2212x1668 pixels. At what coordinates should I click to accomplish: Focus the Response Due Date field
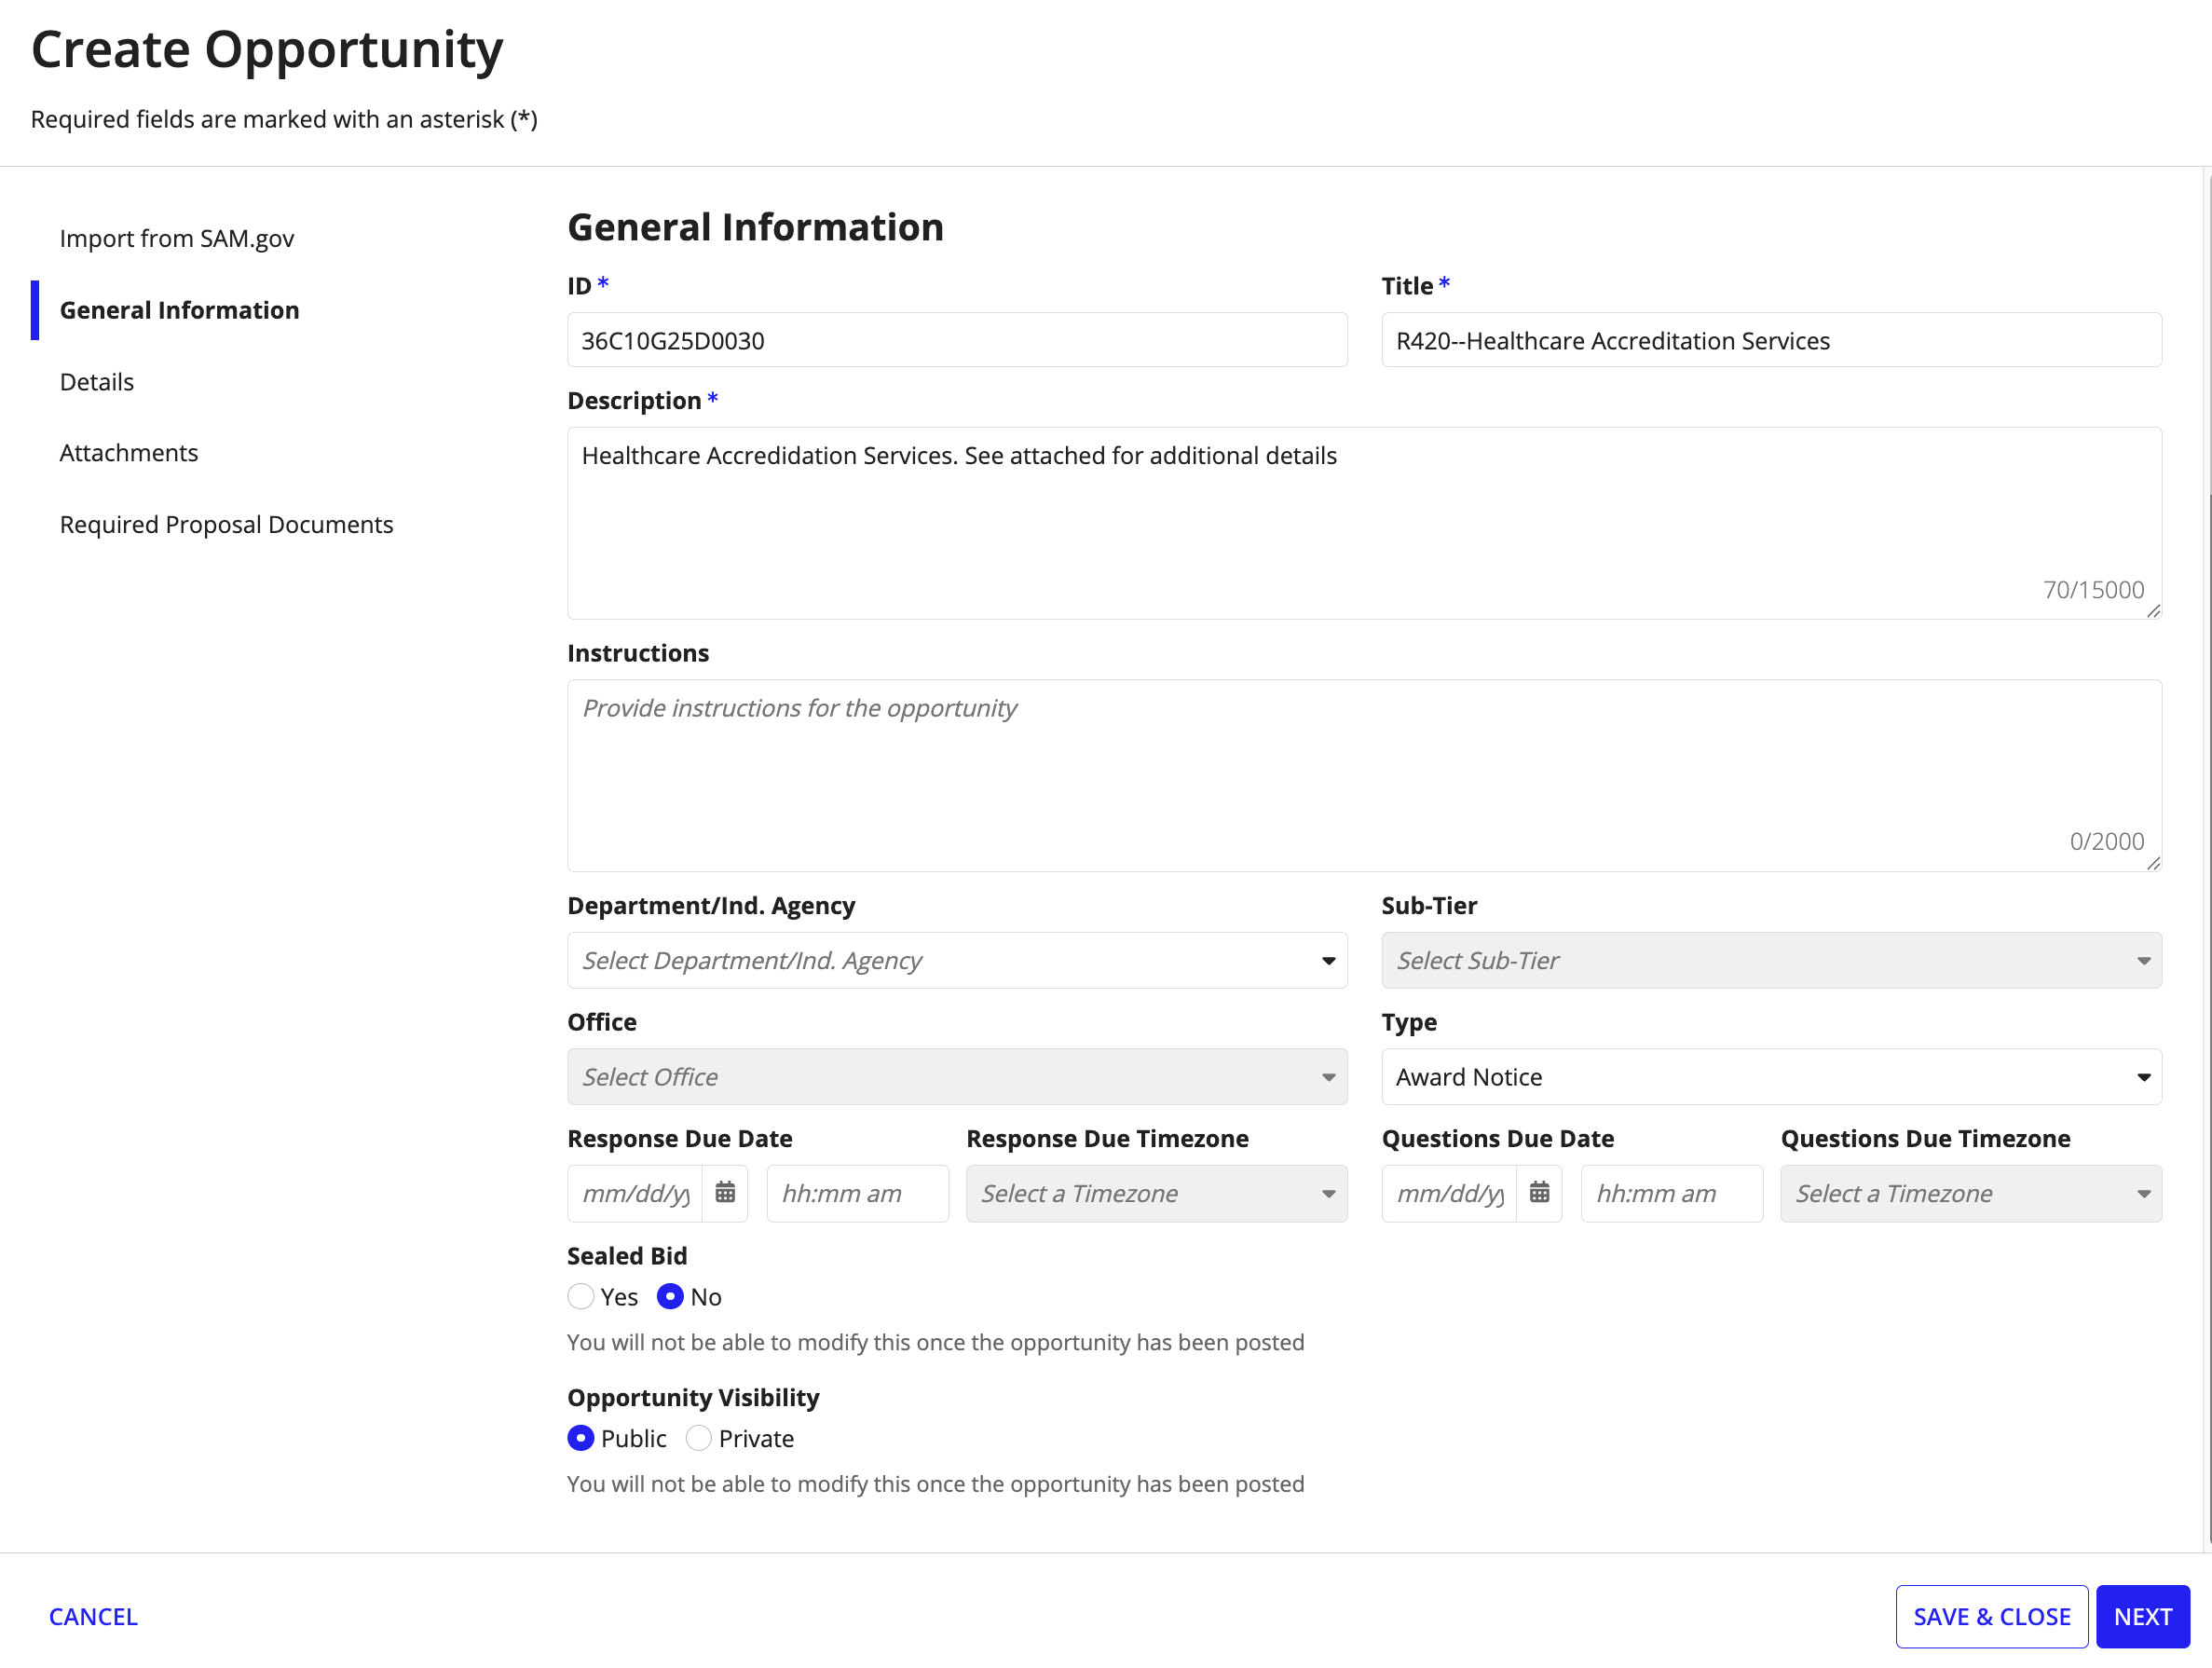tap(635, 1193)
